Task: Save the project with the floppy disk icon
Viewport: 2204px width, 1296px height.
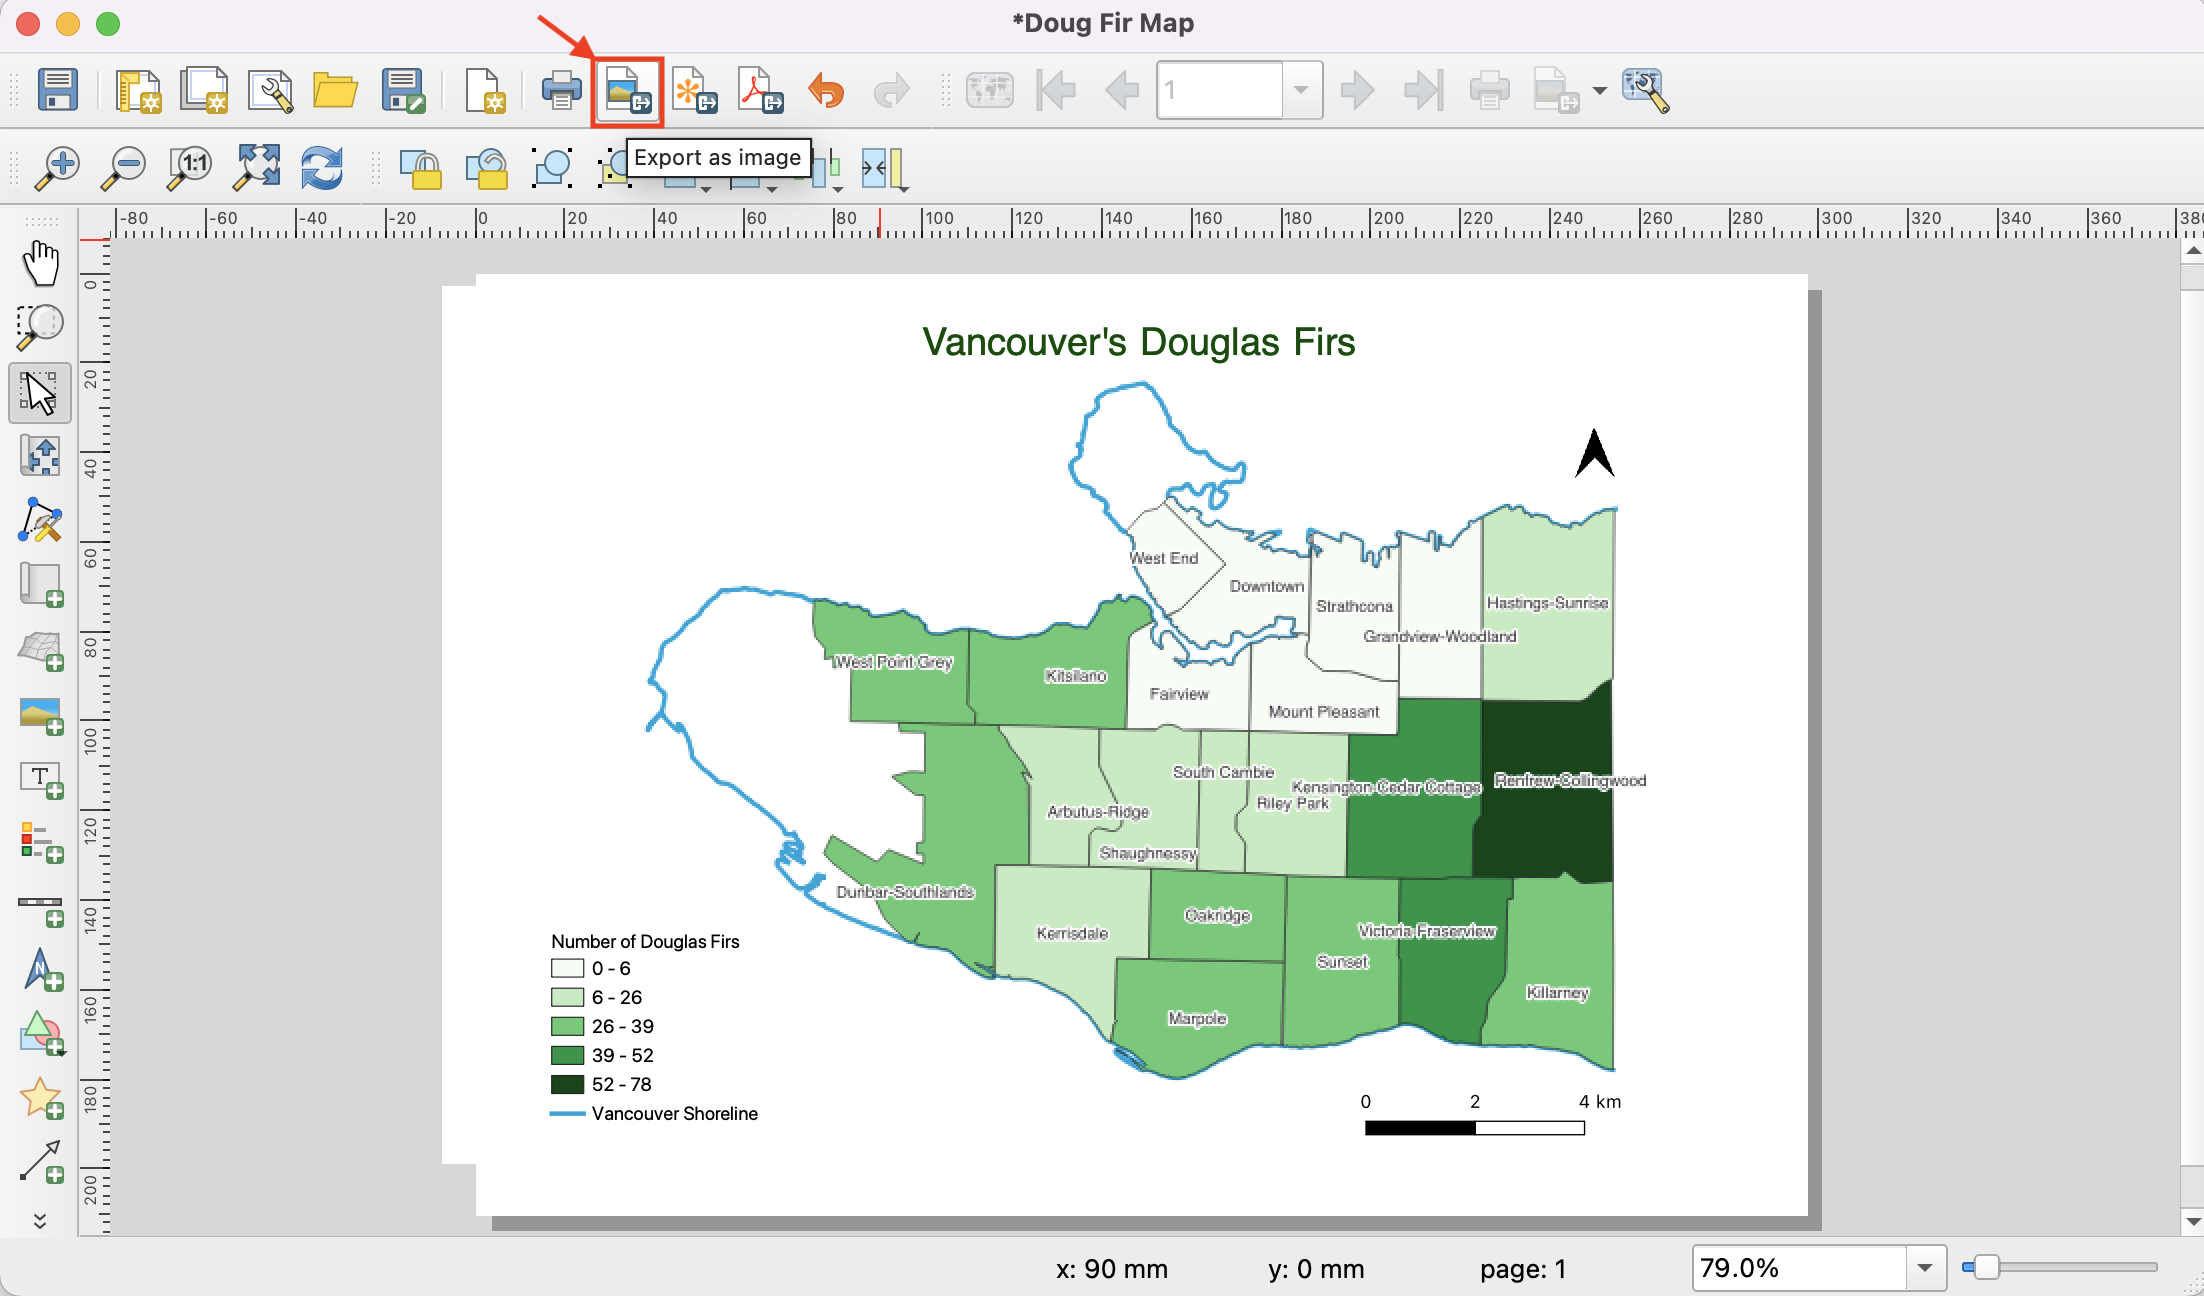Action: [x=58, y=90]
